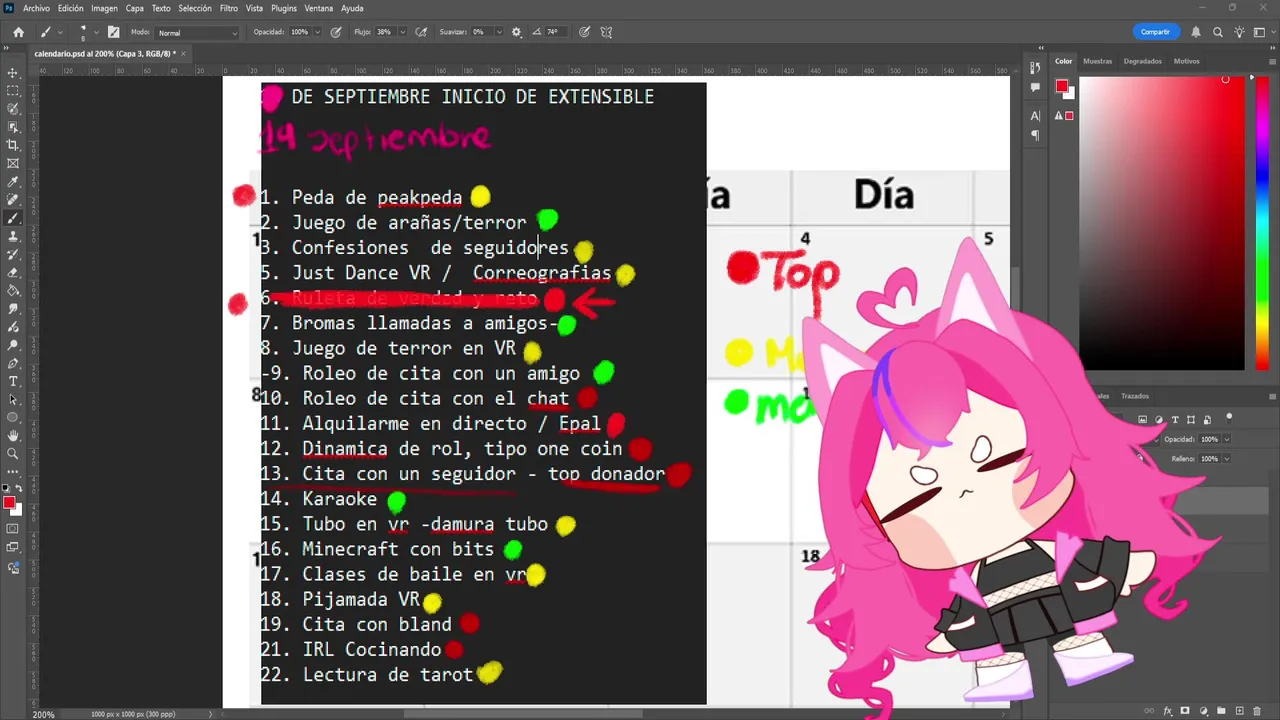Select the Type tool

(x=13, y=381)
